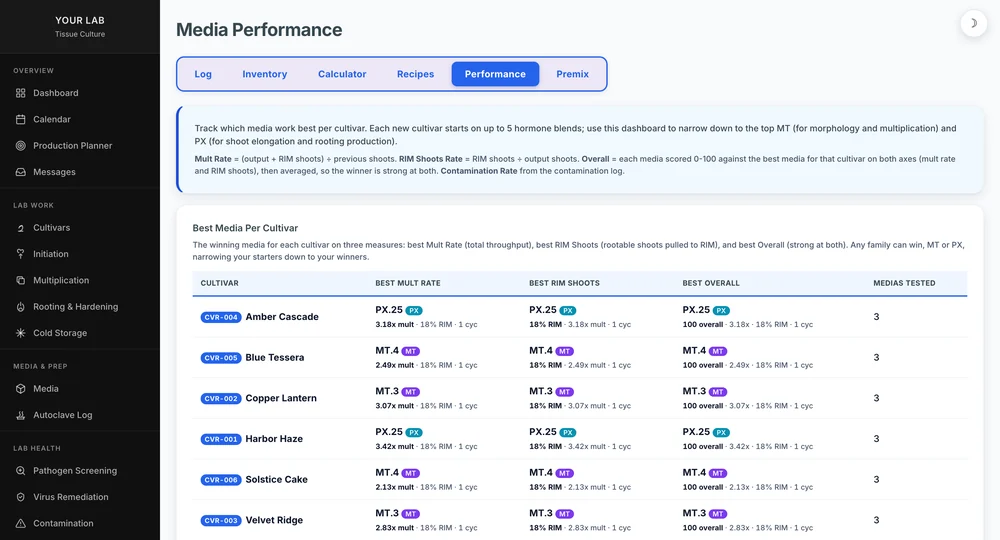1000x540 pixels.
Task: Click the Autoclave Log icon
Action: (x=20, y=415)
